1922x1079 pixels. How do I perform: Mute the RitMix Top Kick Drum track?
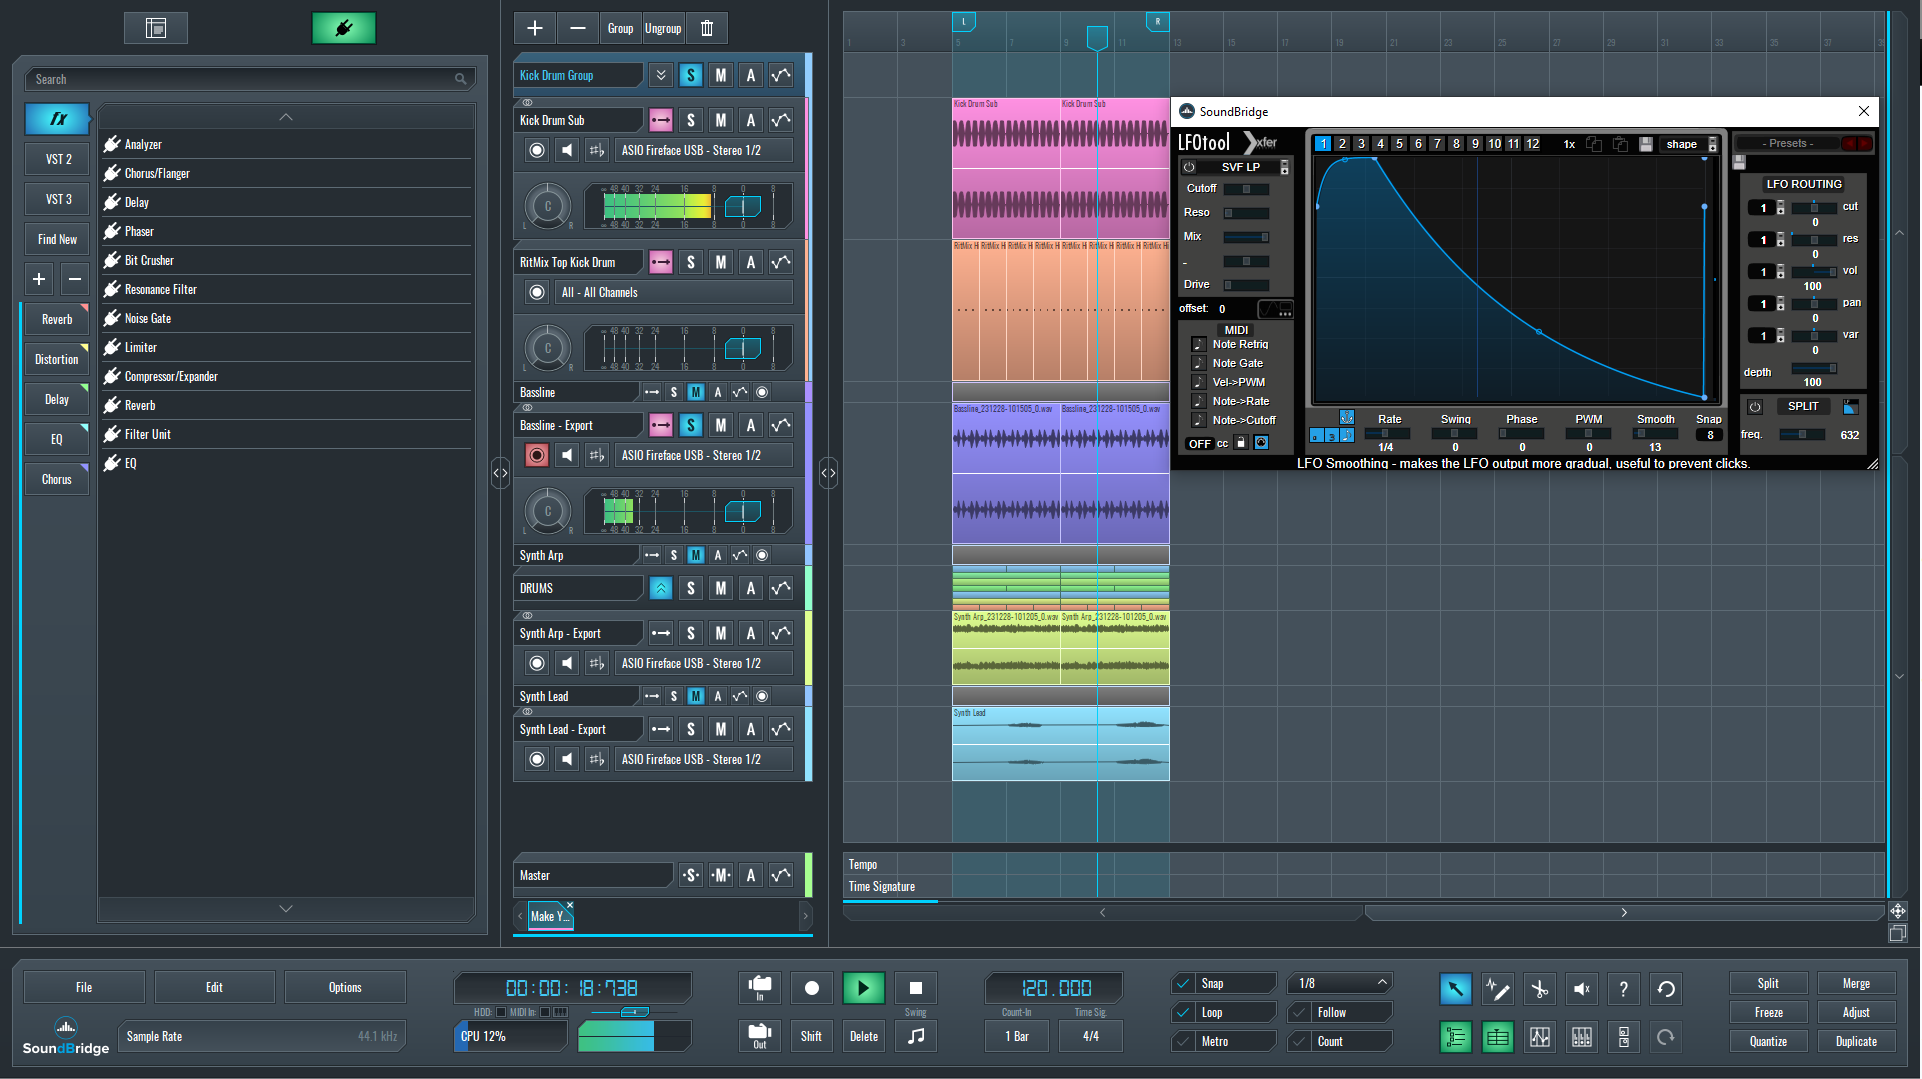point(721,262)
